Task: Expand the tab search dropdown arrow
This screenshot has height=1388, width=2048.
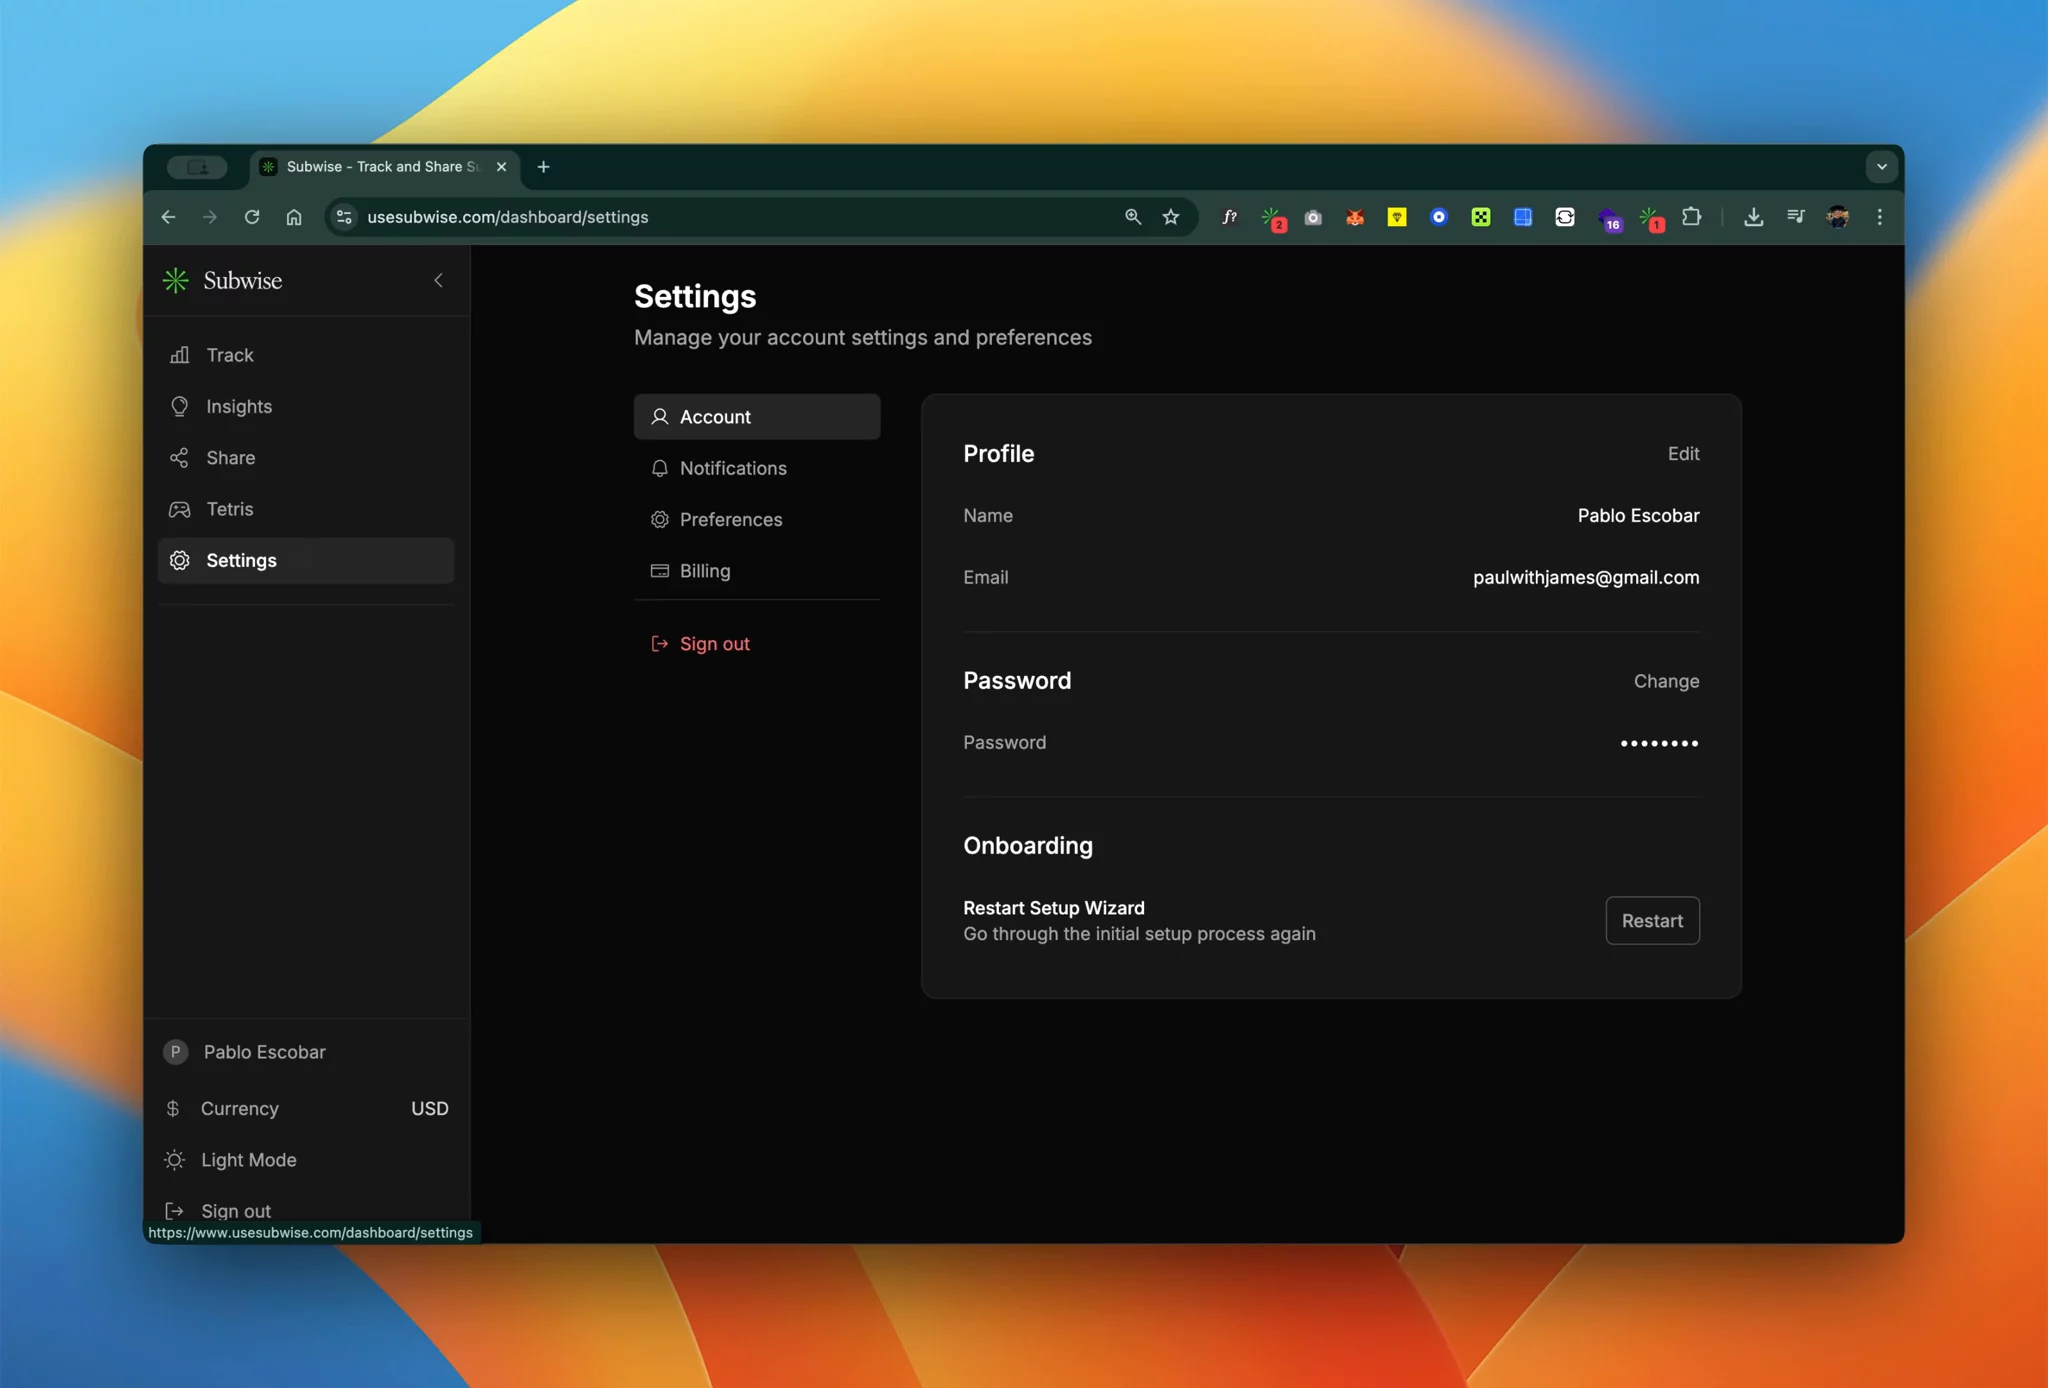Action: click(1881, 167)
